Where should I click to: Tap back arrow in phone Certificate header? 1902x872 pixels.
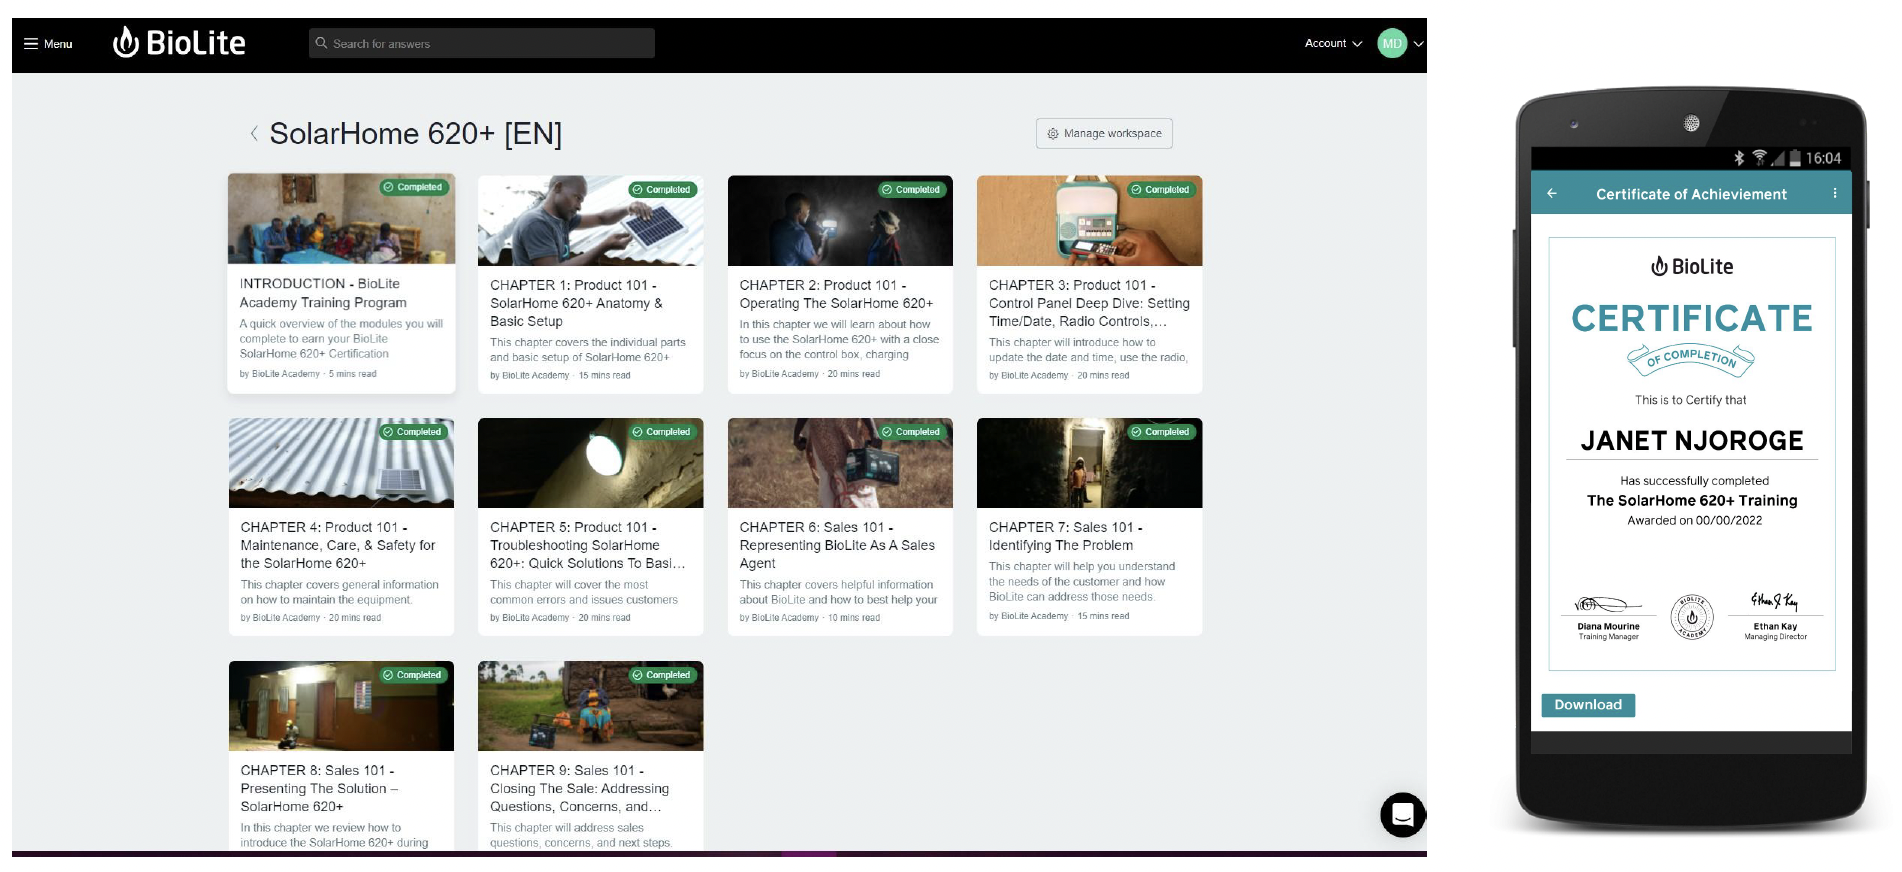click(x=1552, y=194)
